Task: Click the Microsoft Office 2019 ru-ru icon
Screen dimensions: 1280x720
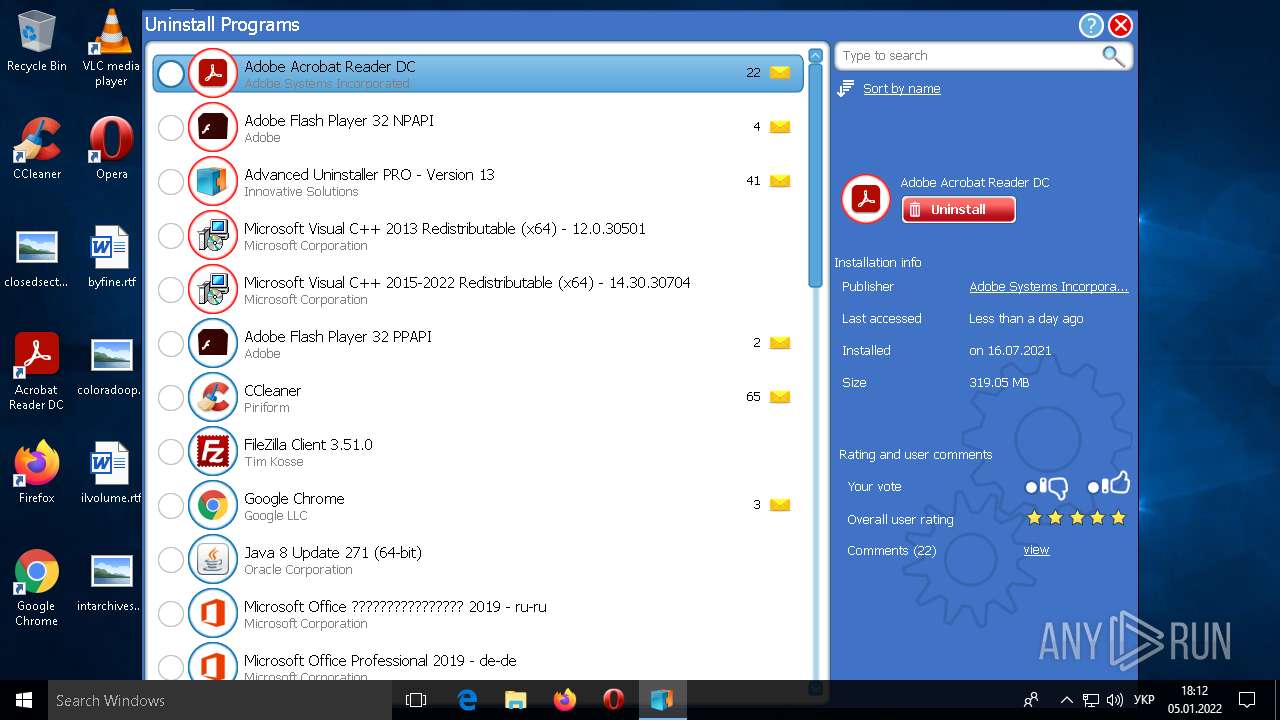Action: pyautogui.click(x=212, y=613)
